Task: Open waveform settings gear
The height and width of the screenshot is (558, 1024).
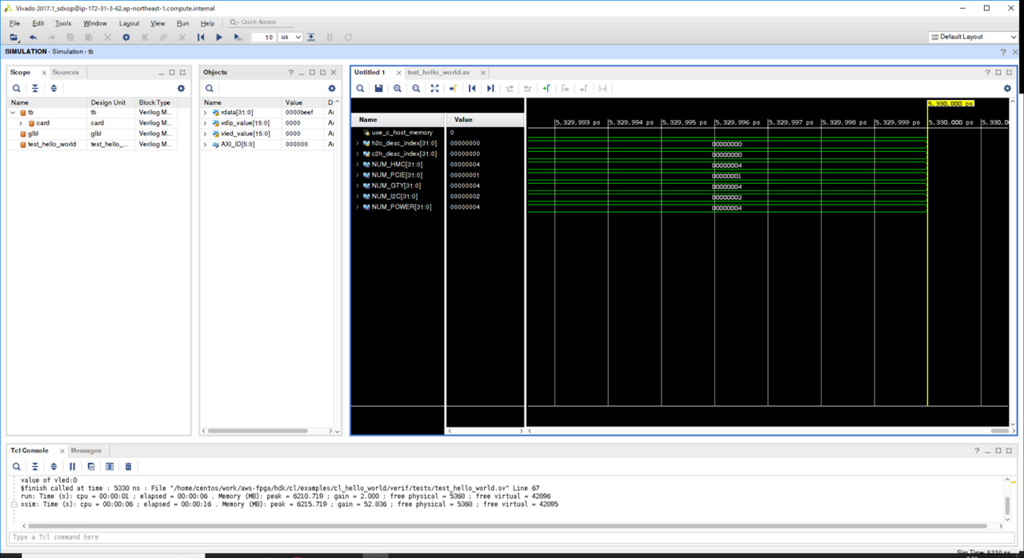Action: 1007,88
